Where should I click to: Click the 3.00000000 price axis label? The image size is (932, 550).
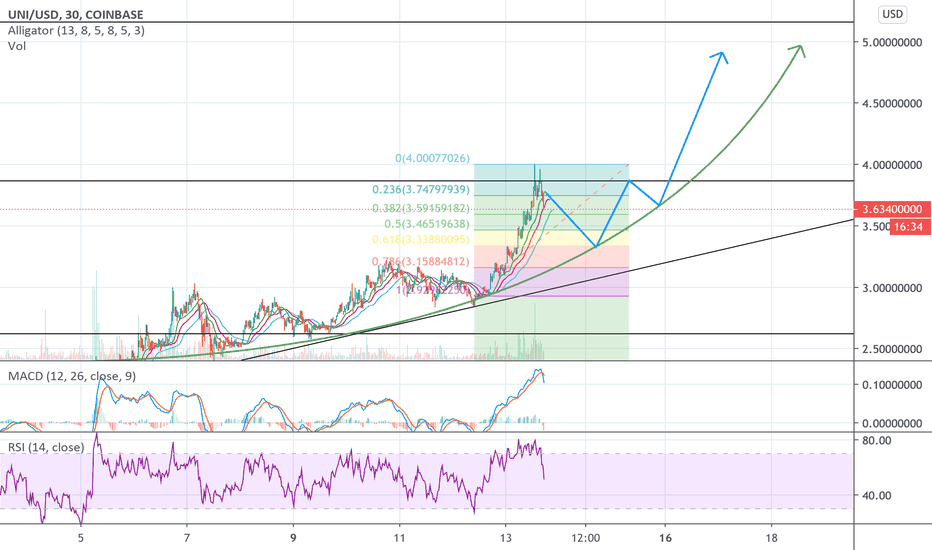[892, 288]
